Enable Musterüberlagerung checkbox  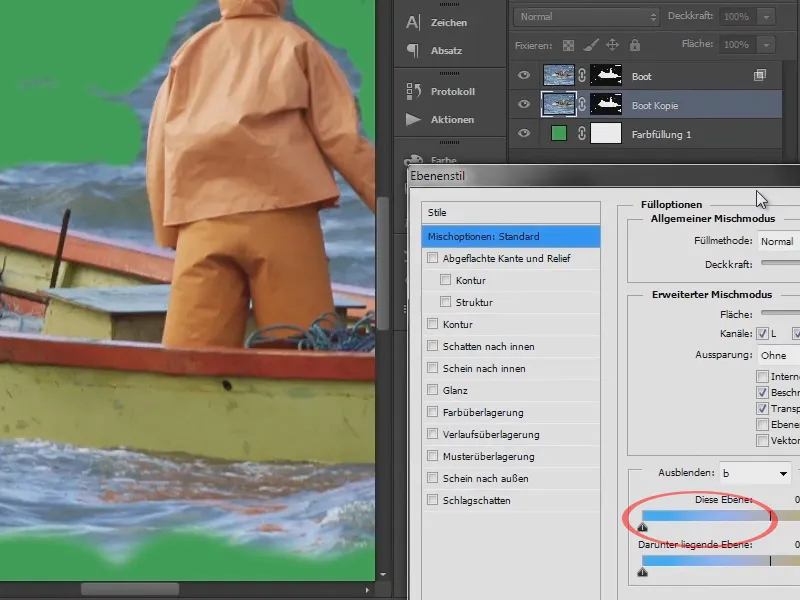click(433, 456)
